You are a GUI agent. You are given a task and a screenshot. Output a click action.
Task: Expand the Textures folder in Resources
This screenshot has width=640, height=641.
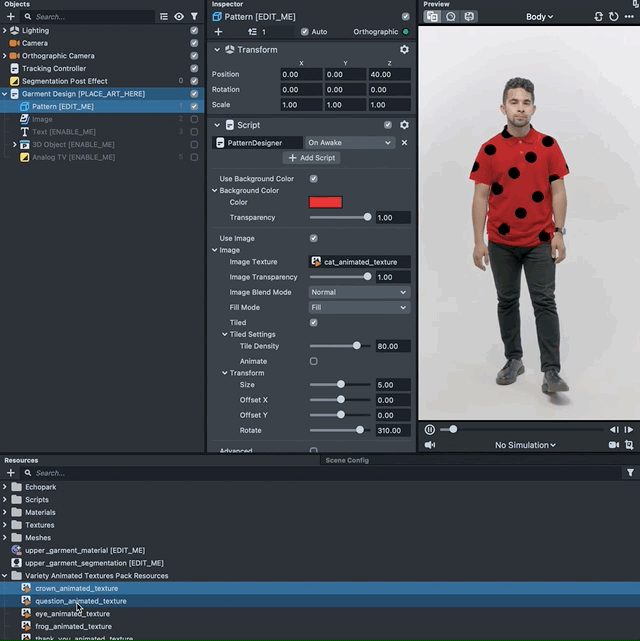click(5, 525)
